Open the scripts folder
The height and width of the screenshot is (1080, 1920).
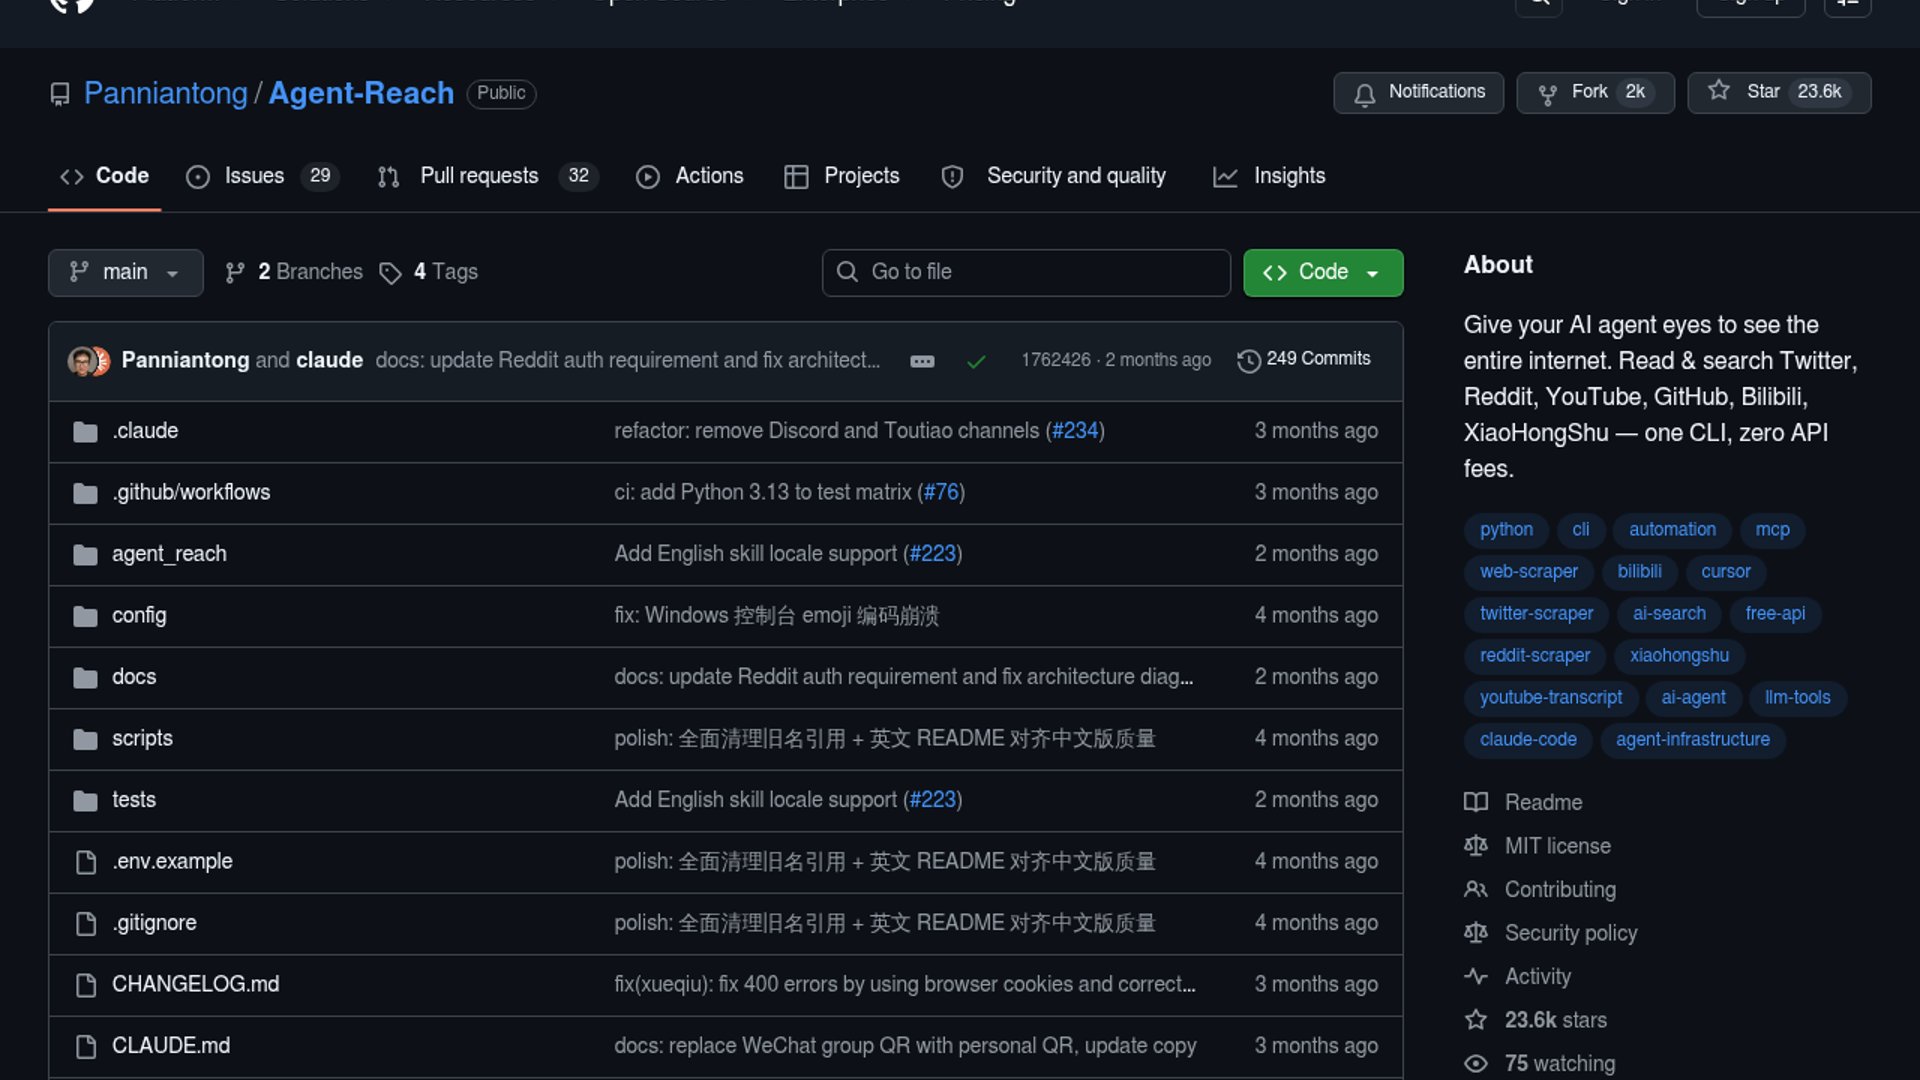coord(142,739)
